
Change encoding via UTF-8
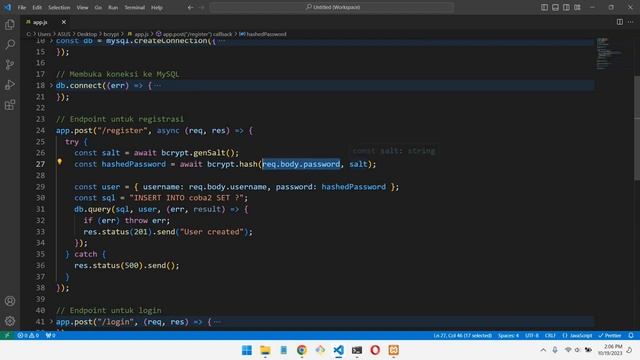click(532, 335)
